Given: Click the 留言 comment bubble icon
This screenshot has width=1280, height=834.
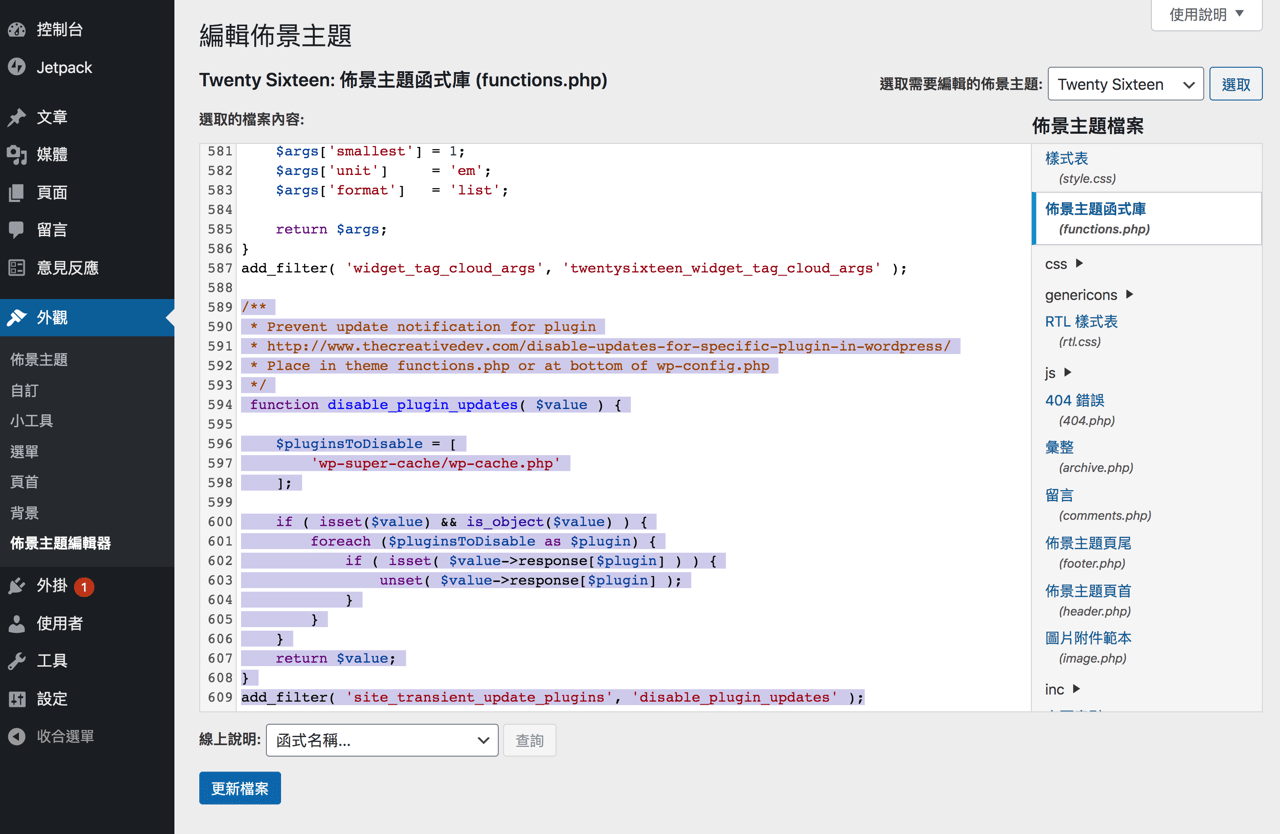Looking at the screenshot, I should 17,230.
